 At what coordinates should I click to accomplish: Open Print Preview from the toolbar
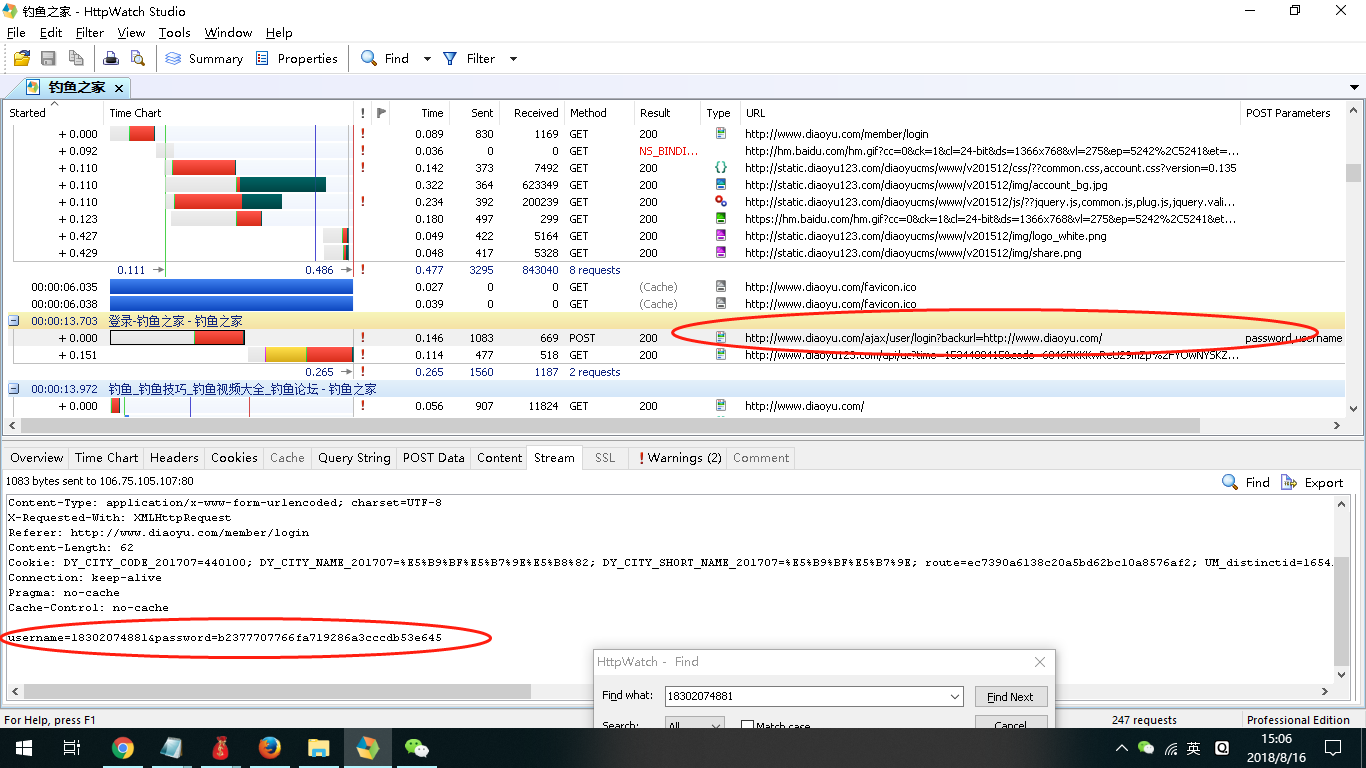137,59
